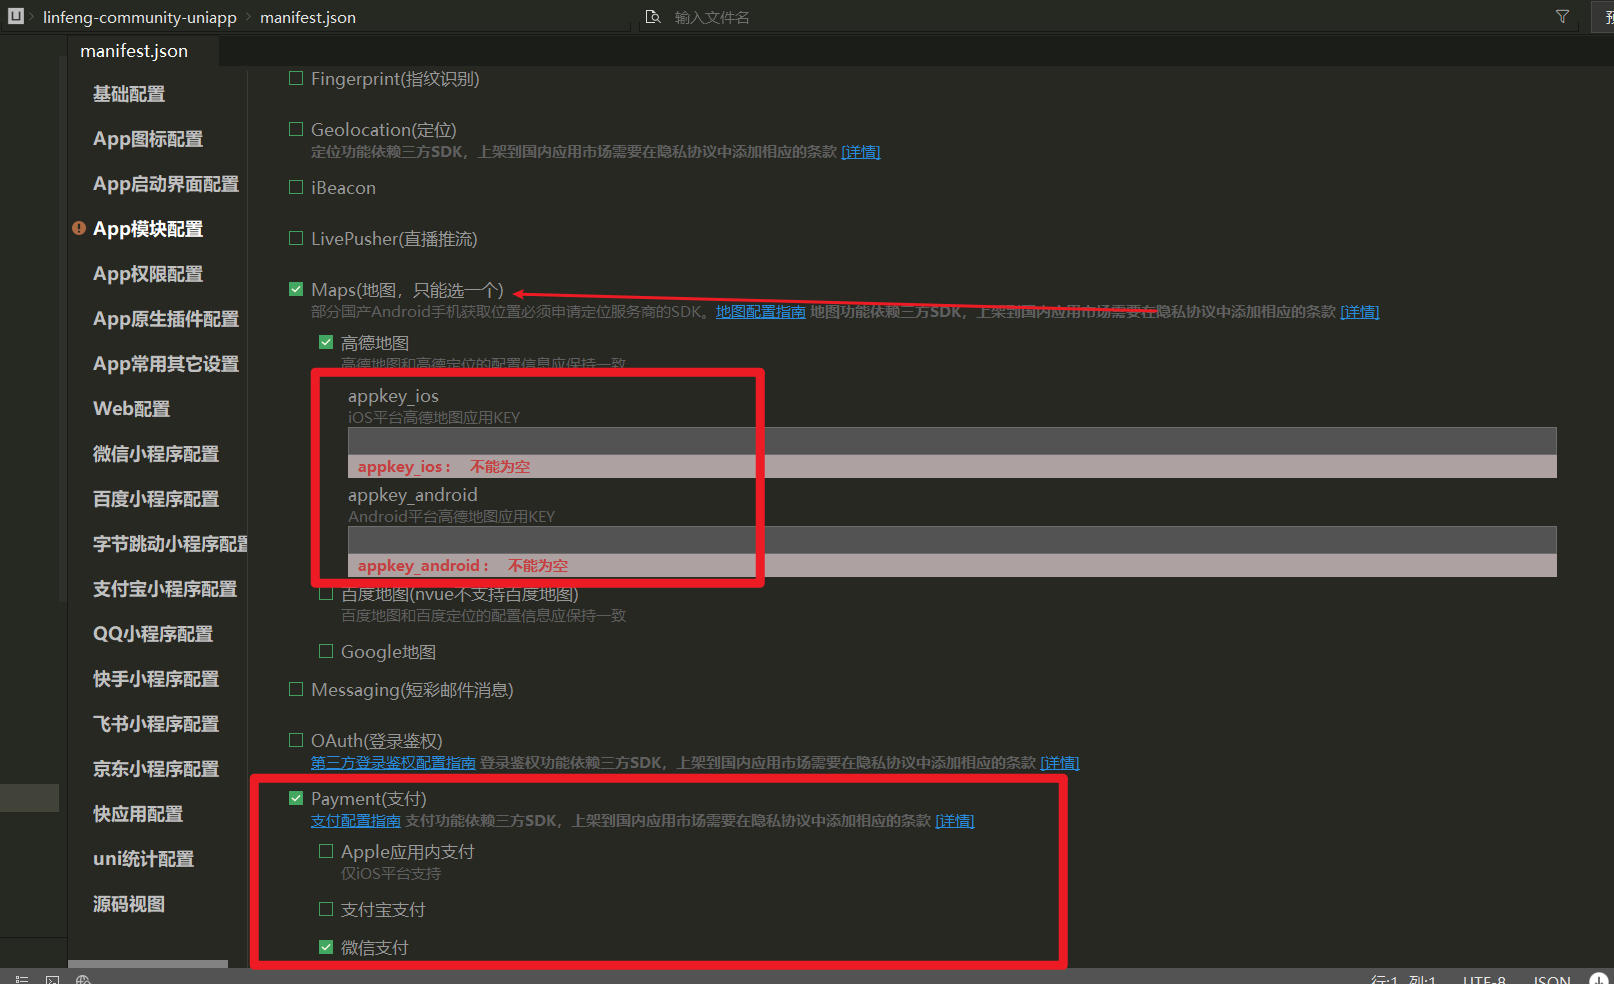This screenshot has width=1614, height=984.
Task: Click the 'iOS平台高德地图应用KEY' description text
Action: pos(434,418)
